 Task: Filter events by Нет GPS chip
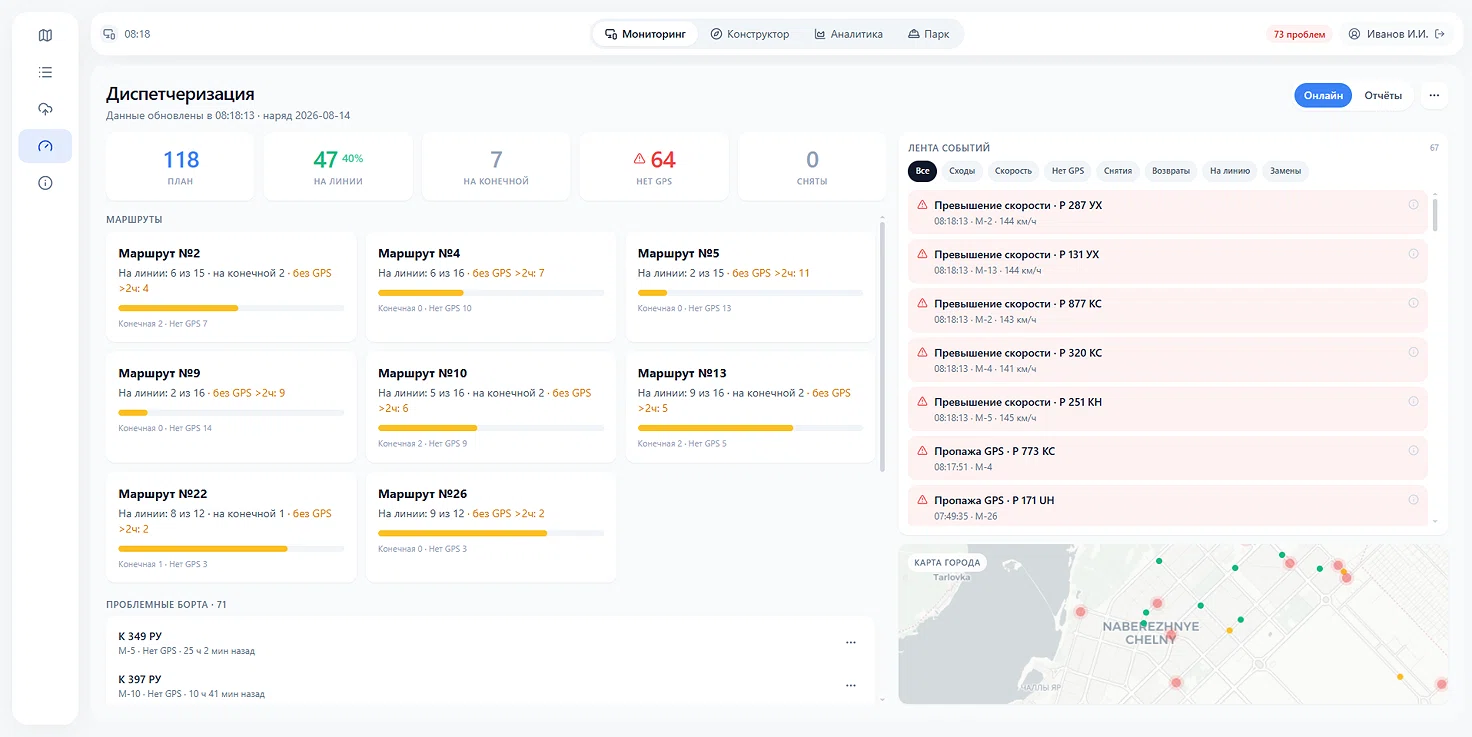coord(1068,171)
